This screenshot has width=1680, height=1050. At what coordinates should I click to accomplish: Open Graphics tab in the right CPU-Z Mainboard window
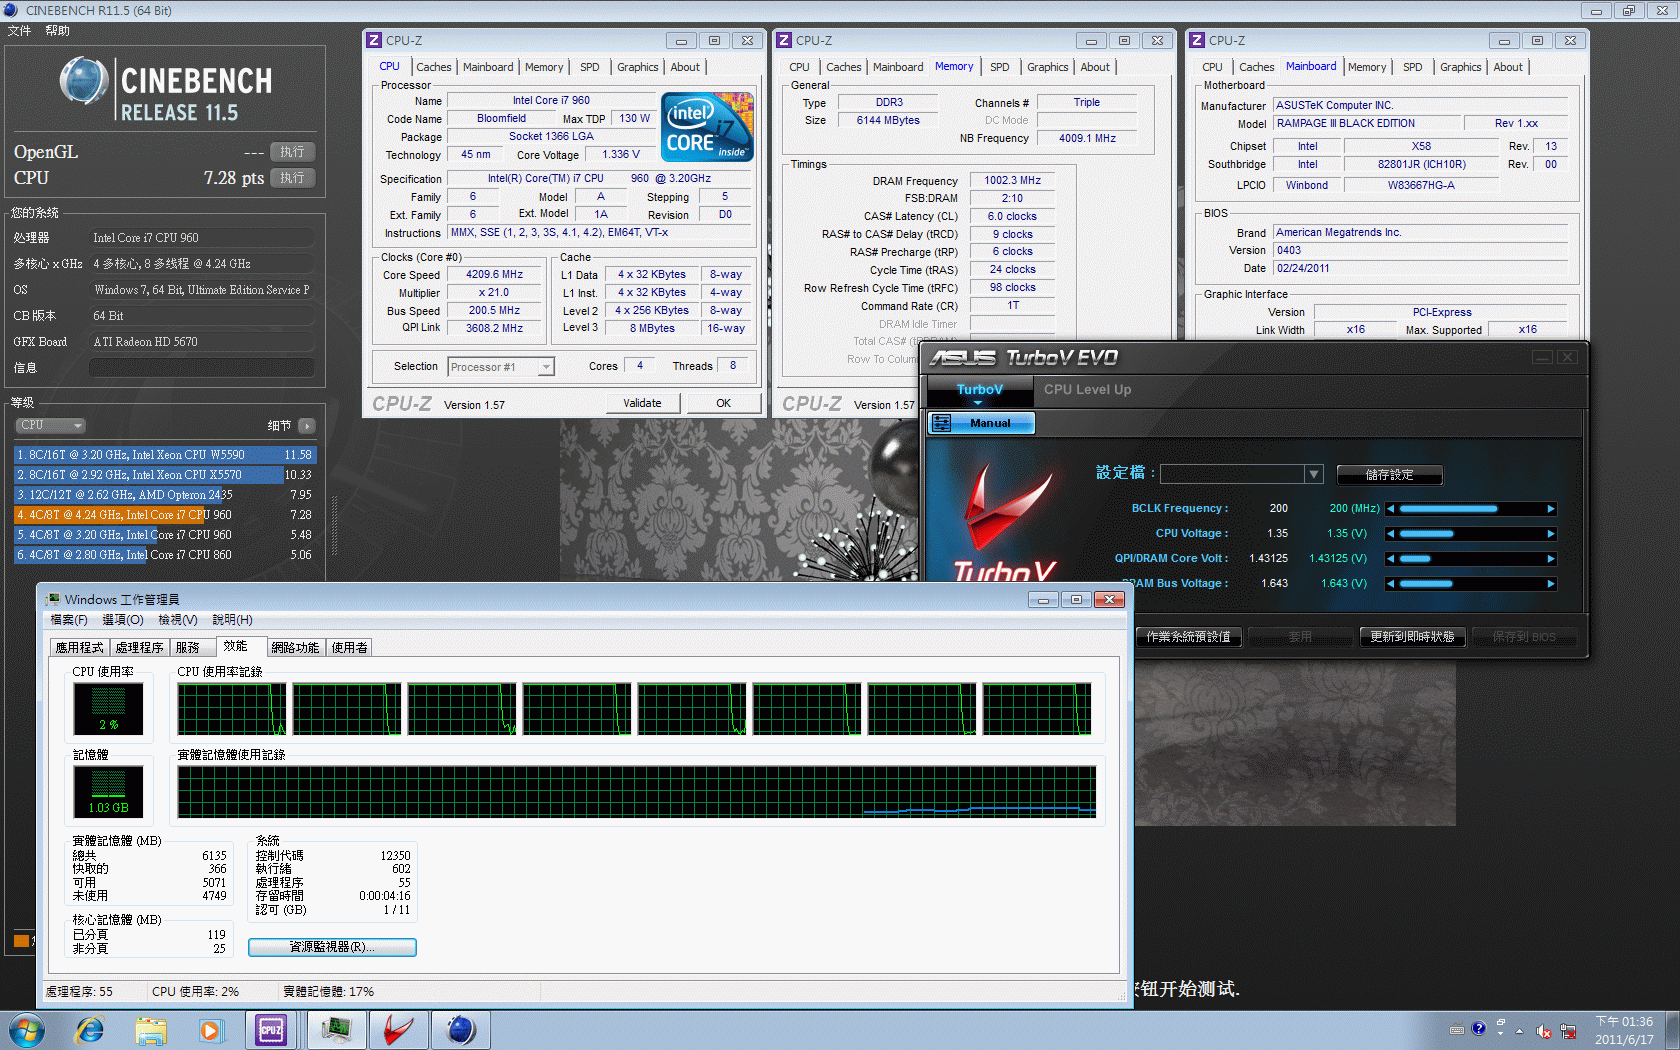1461,67
